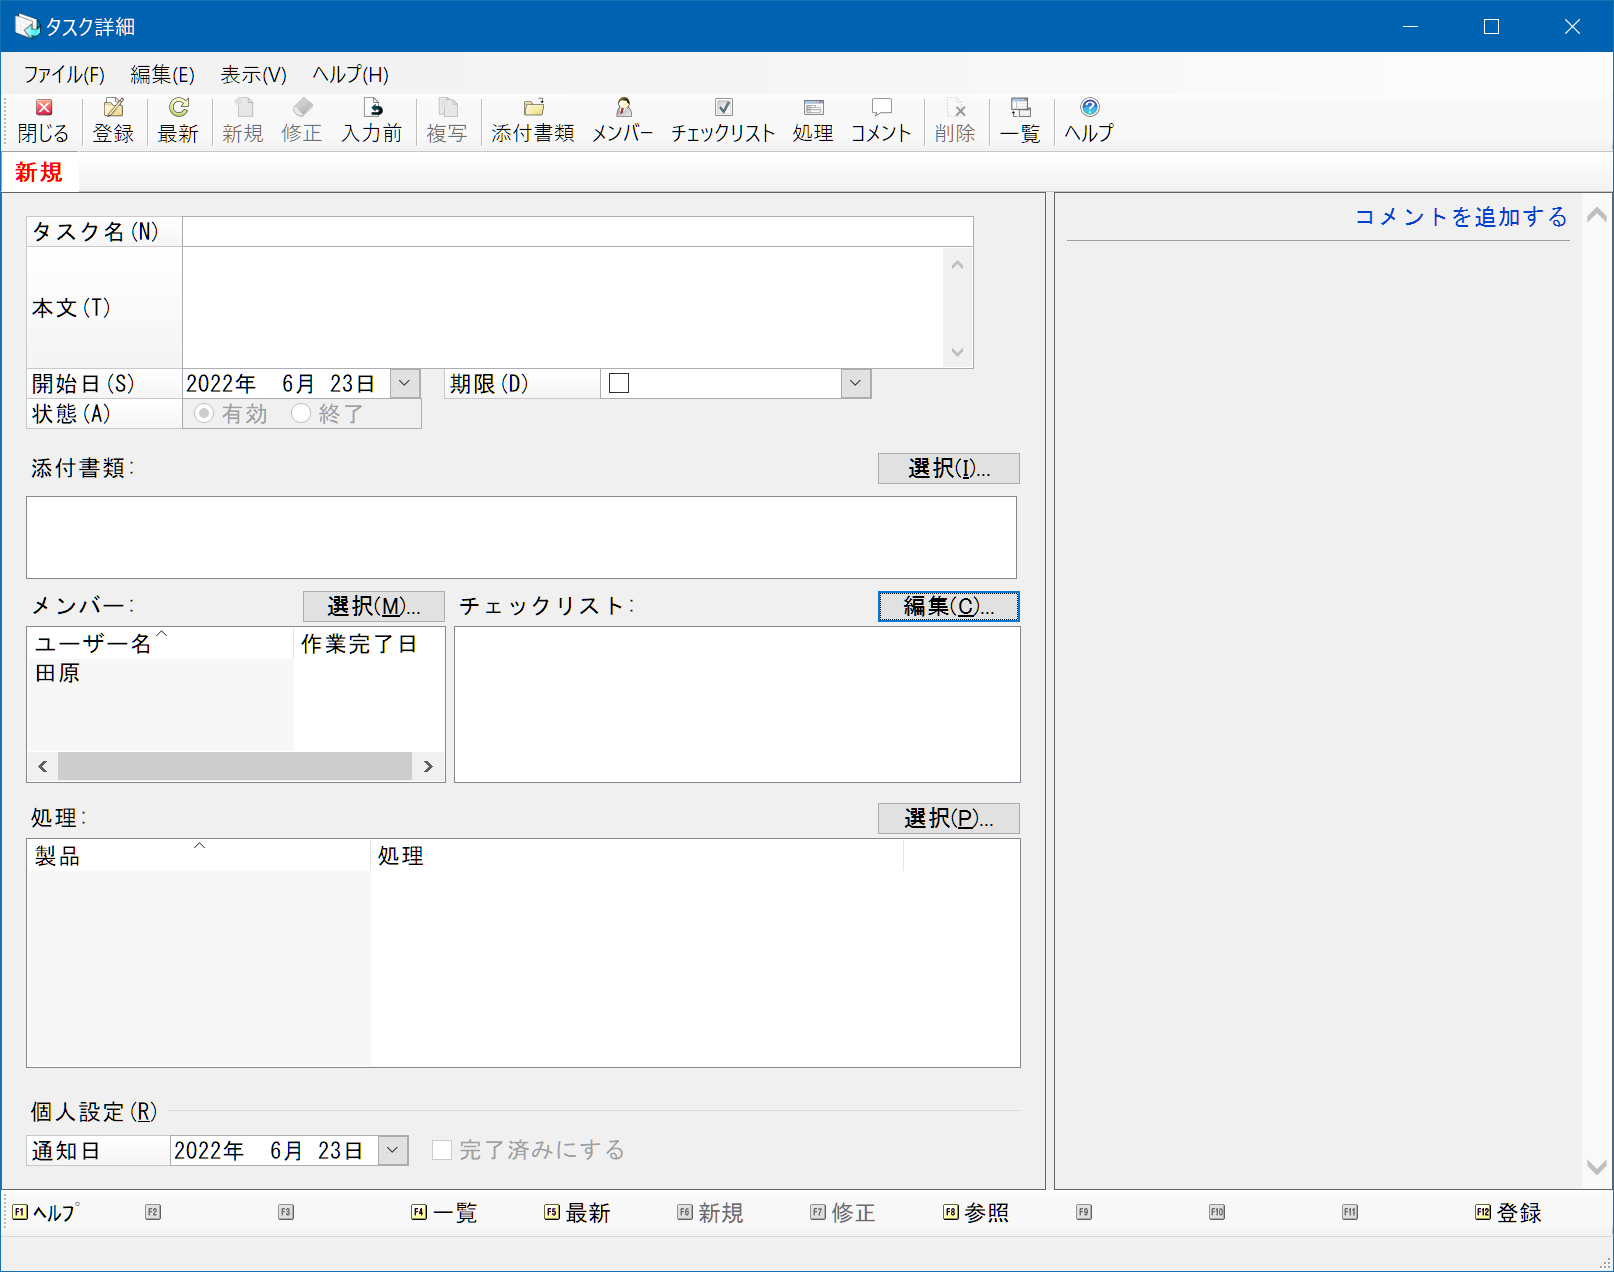Open 添付書類 from the toolbar
The width and height of the screenshot is (1614, 1272).
tap(533, 121)
